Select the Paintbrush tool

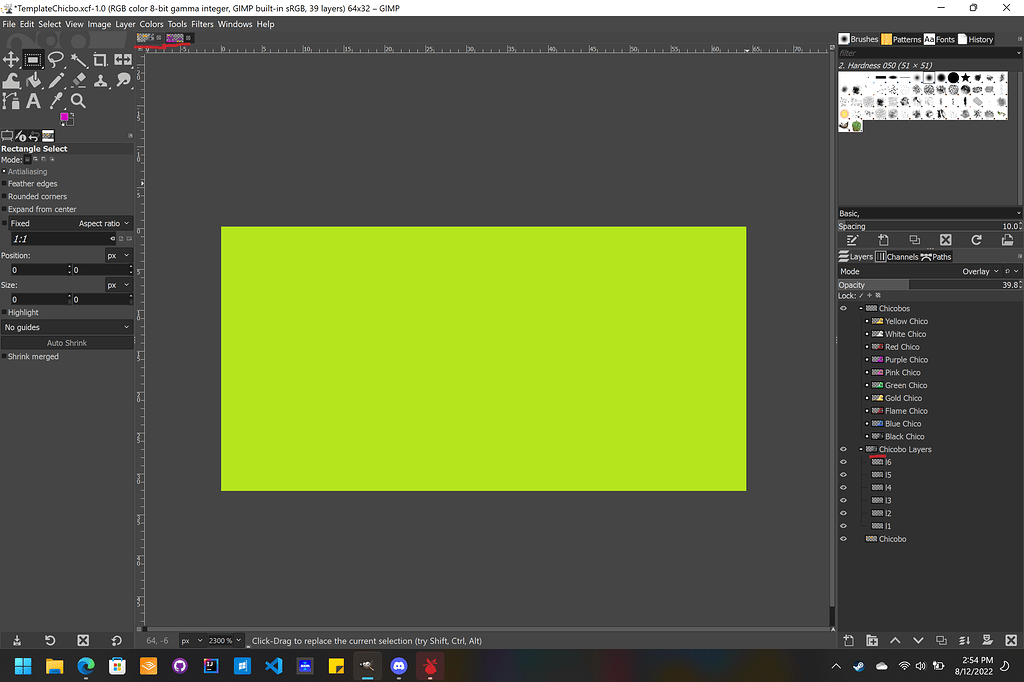coord(56,80)
